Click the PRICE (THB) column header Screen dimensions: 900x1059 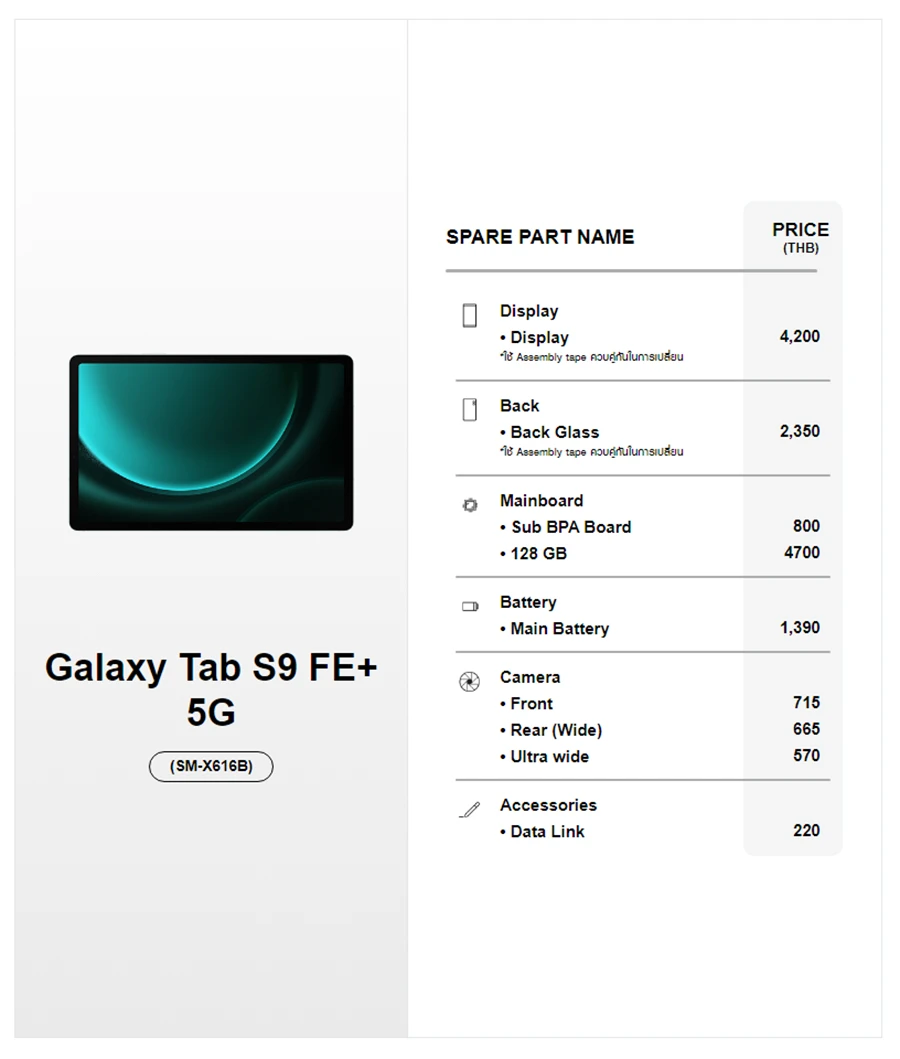[800, 237]
